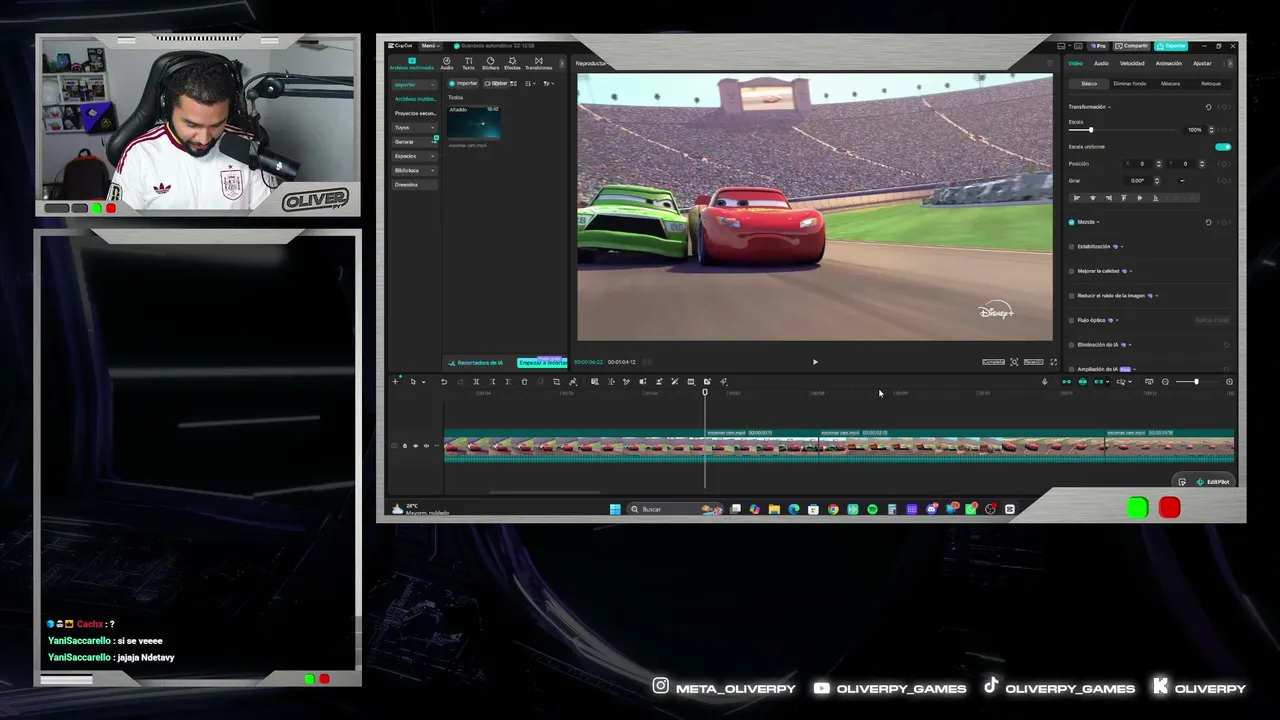1280x720 pixels.
Task: Undo the last timeline action
Action: coord(444,381)
